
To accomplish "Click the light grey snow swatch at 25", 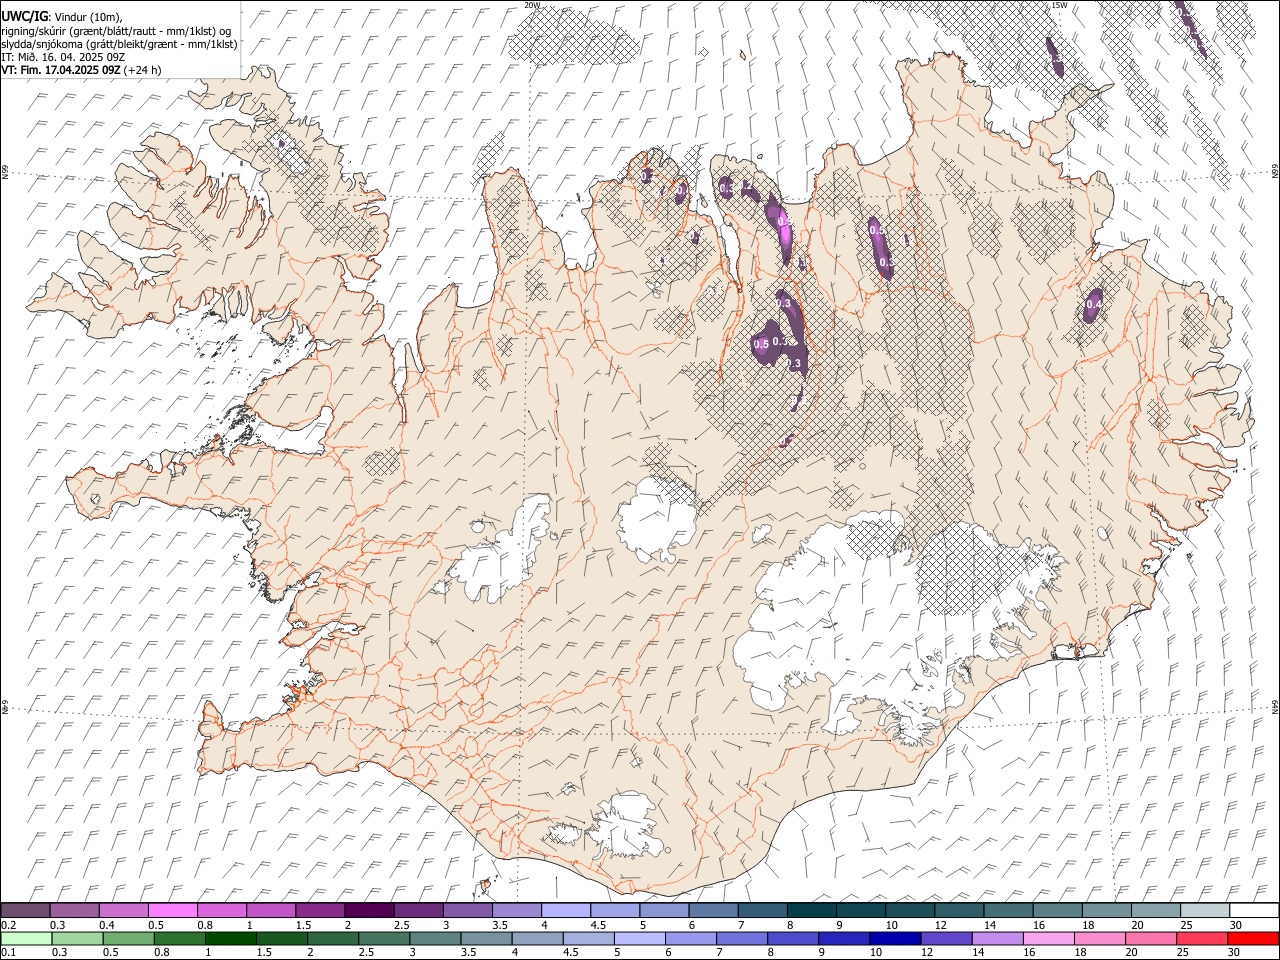I will coord(1205,910).
